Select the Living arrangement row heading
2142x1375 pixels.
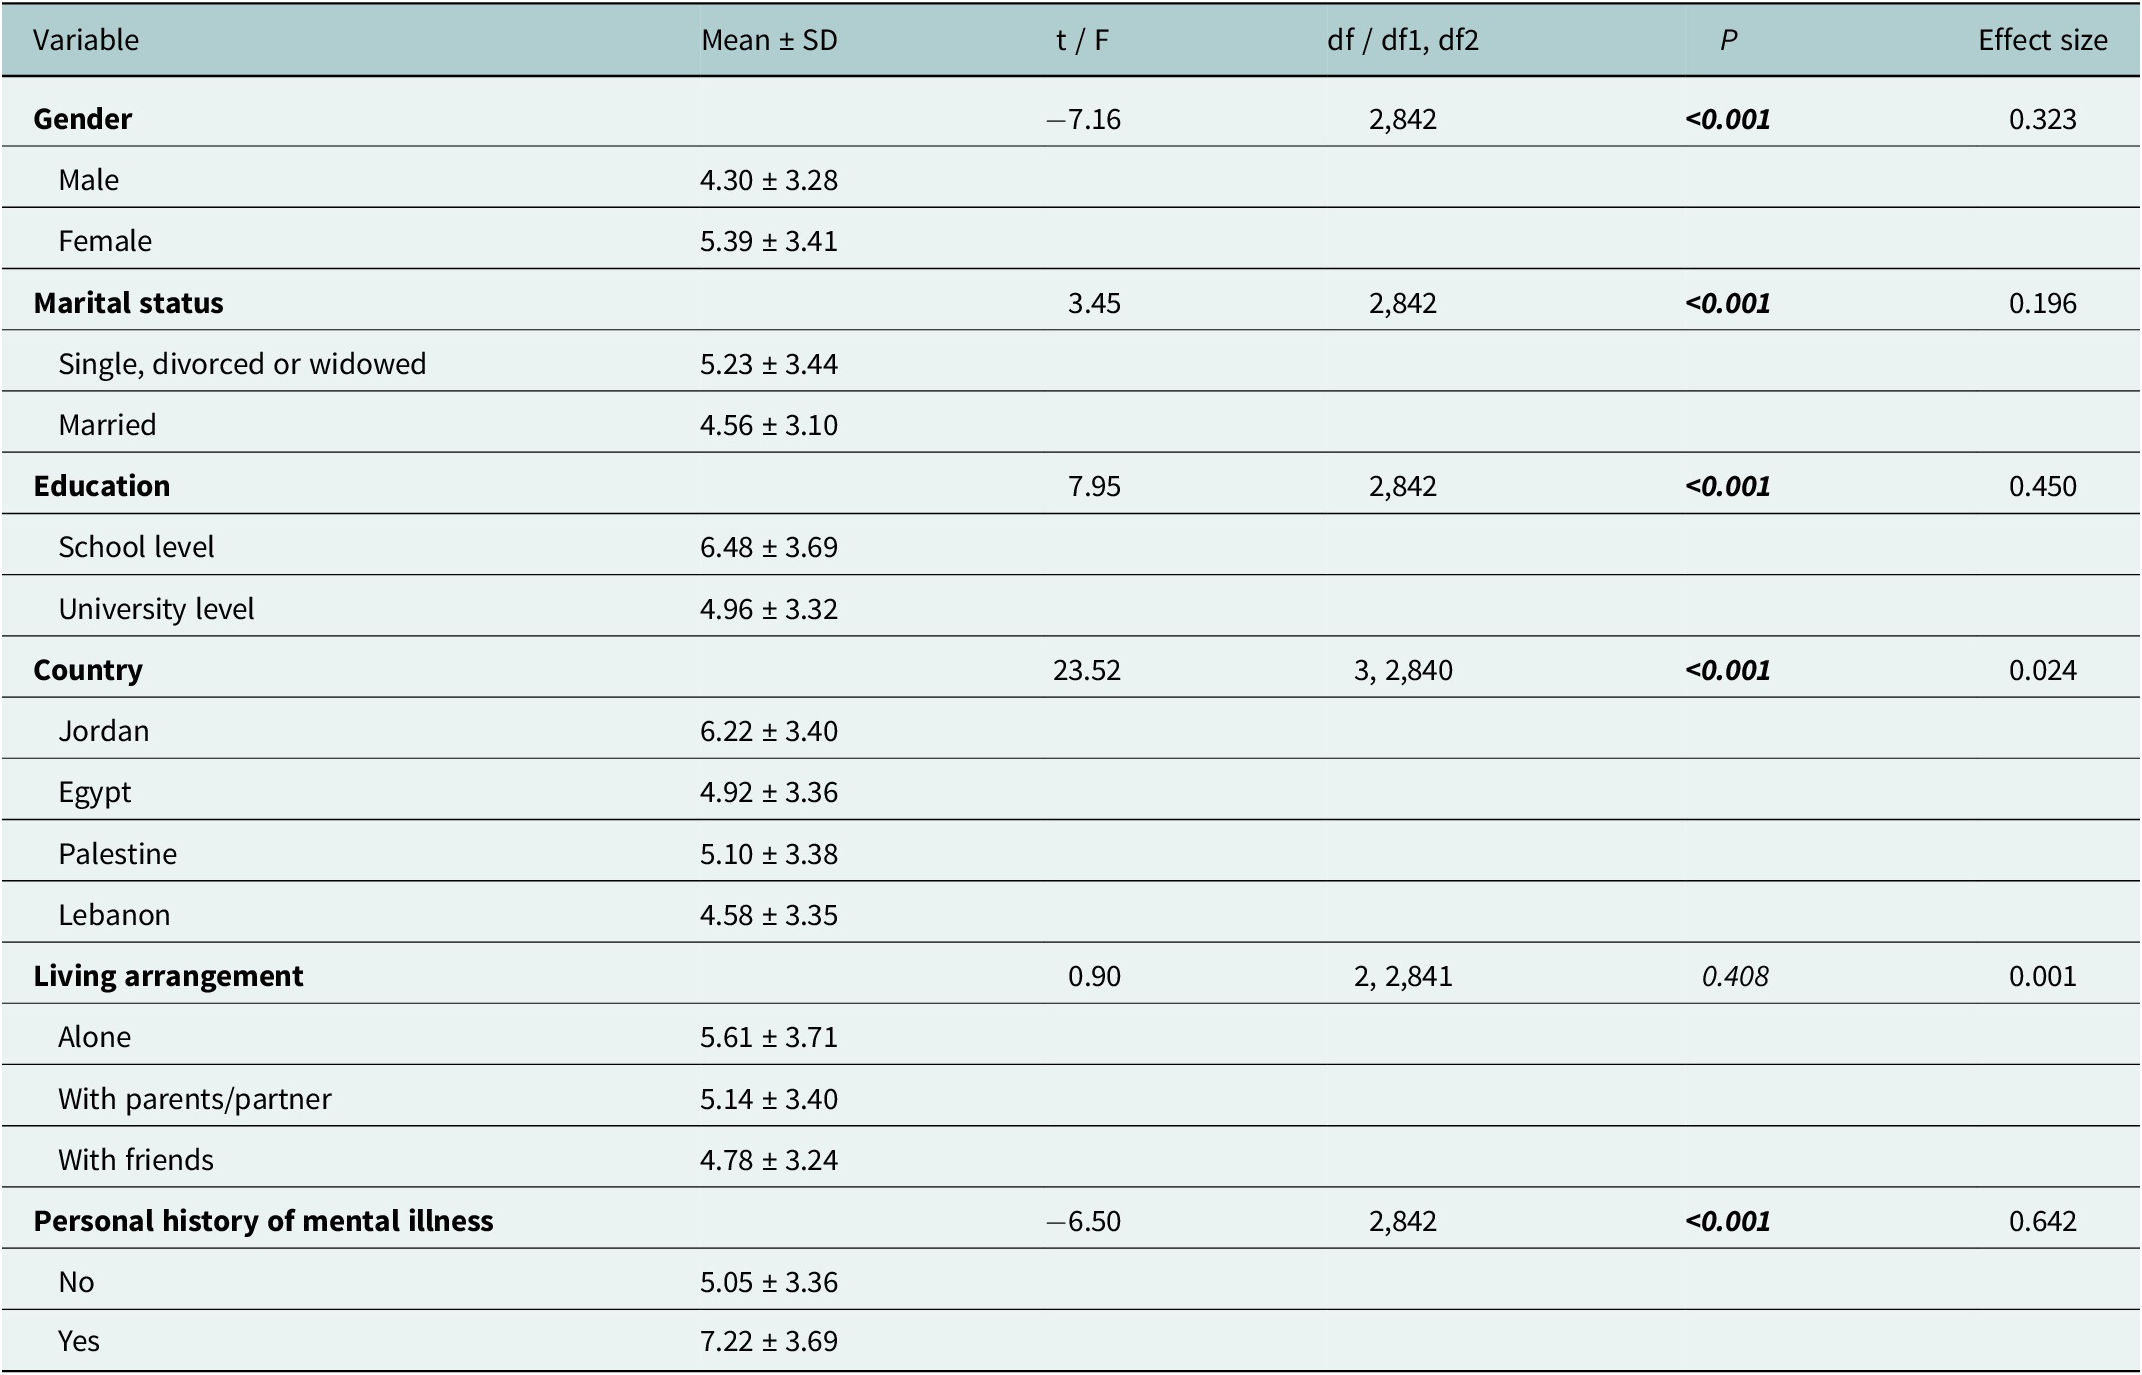click(168, 976)
